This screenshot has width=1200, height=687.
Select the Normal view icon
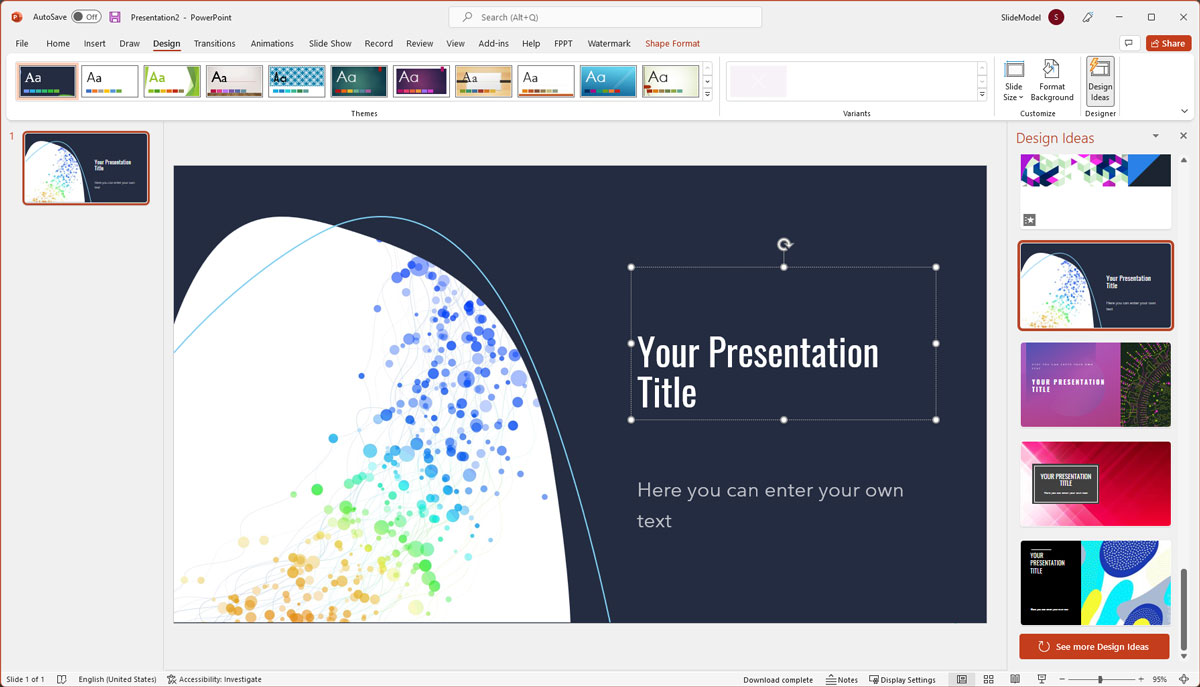(962, 679)
